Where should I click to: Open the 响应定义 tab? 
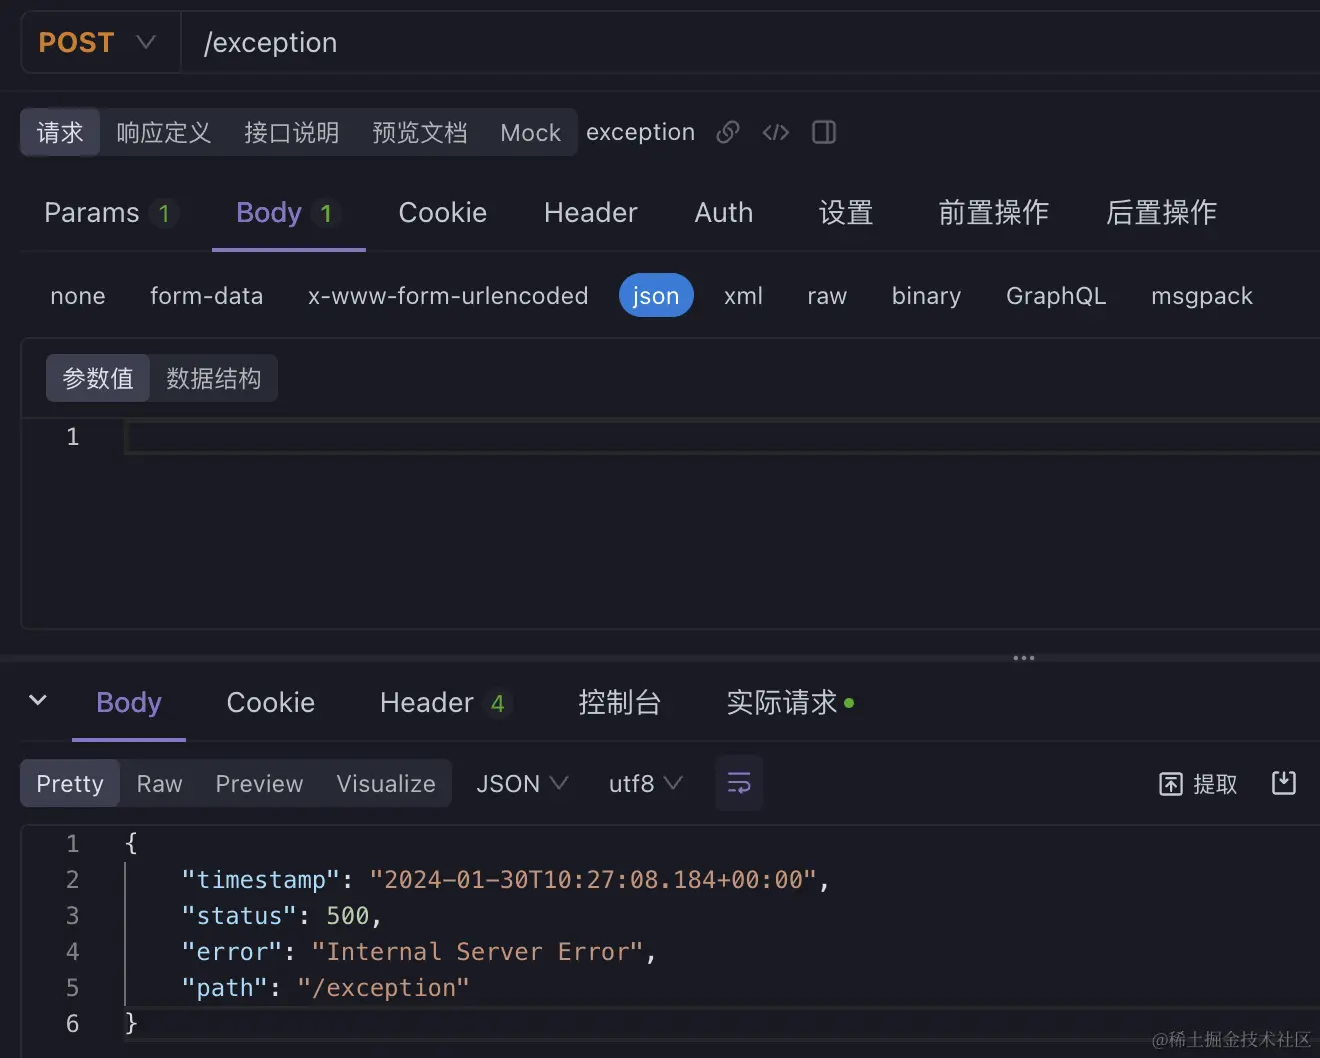163,132
